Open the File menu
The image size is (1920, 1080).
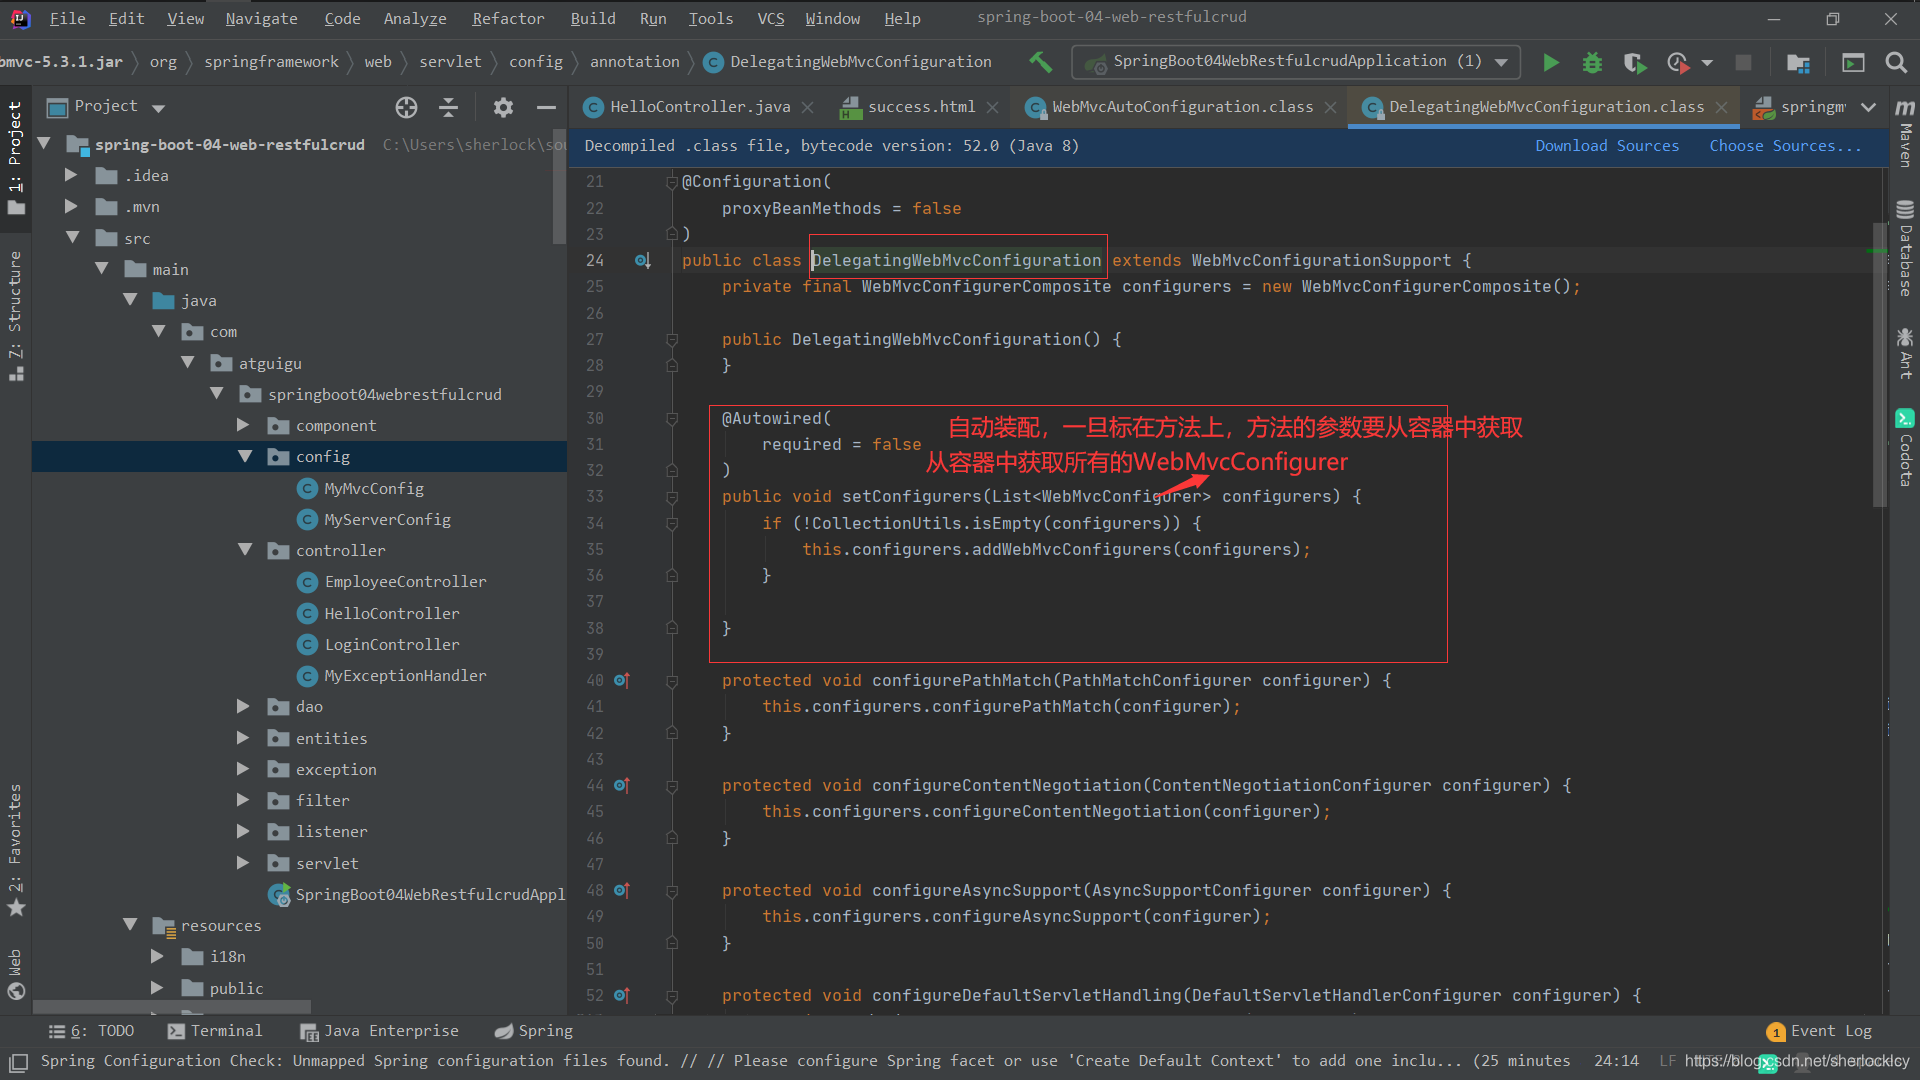click(67, 18)
